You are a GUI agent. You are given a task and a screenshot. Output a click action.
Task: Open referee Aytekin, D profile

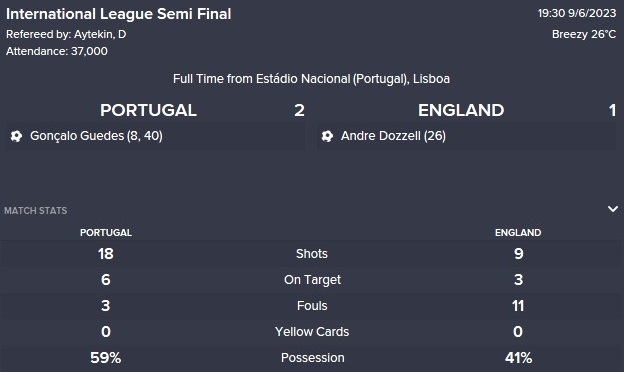coord(100,35)
